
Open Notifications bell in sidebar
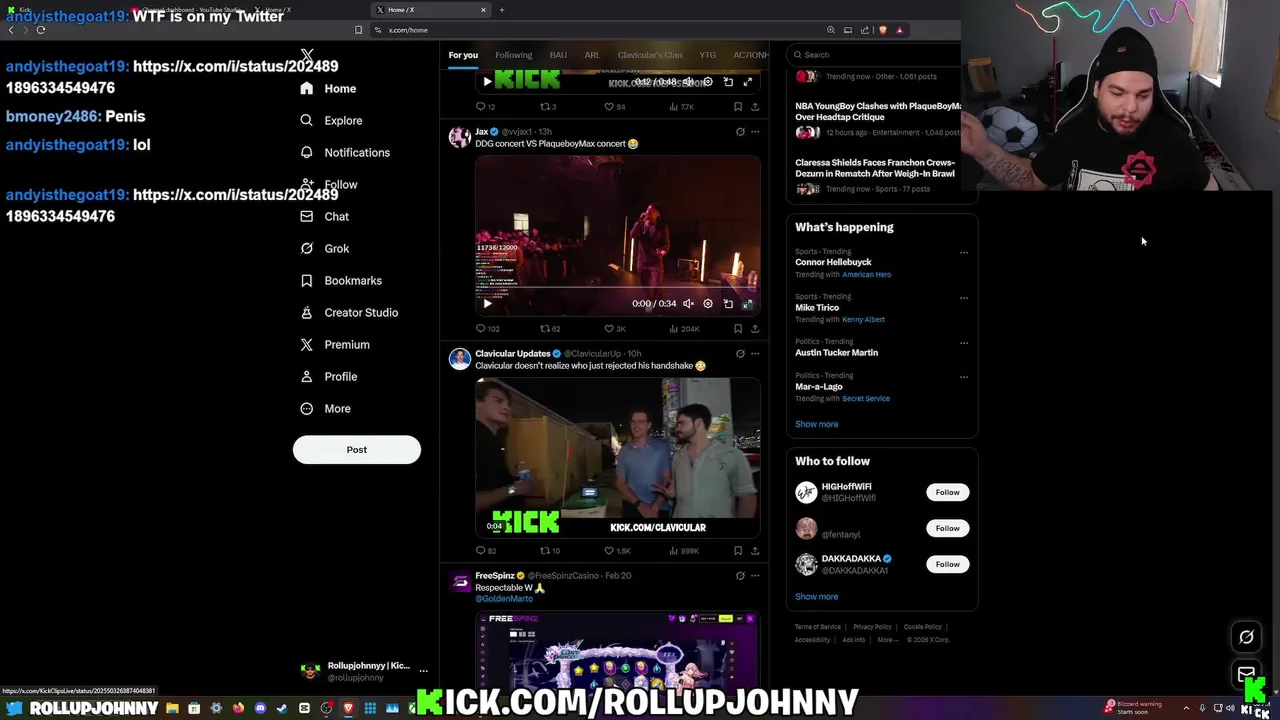345,153
